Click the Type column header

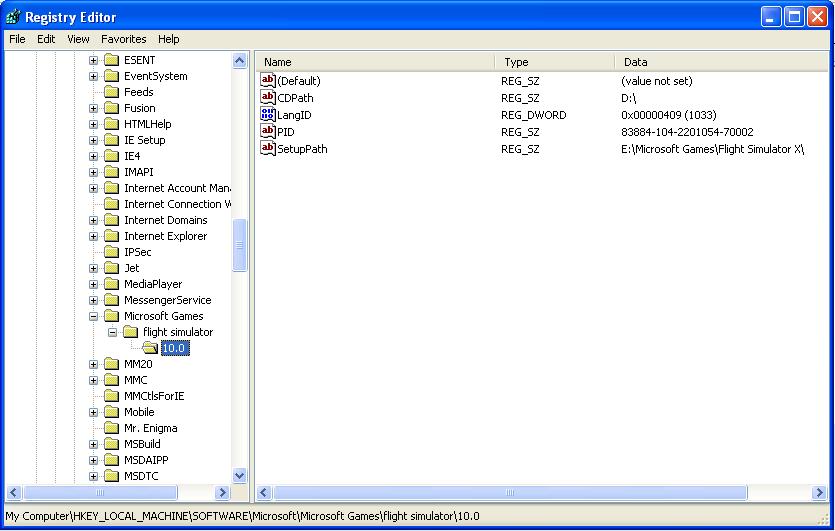click(554, 62)
